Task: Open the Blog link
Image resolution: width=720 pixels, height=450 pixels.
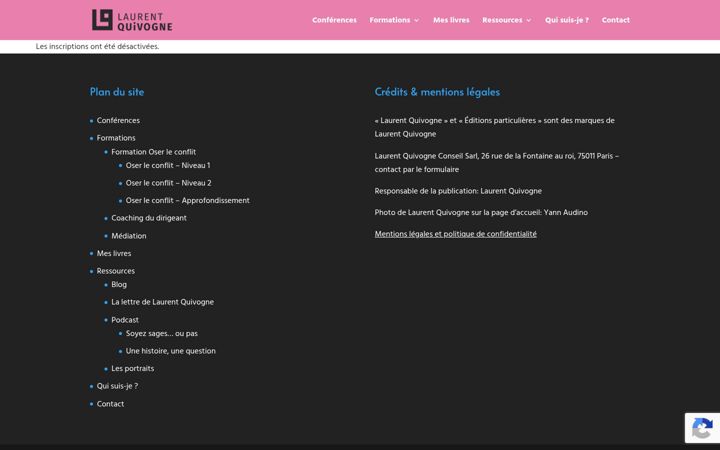Action: click(x=119, y=285)
